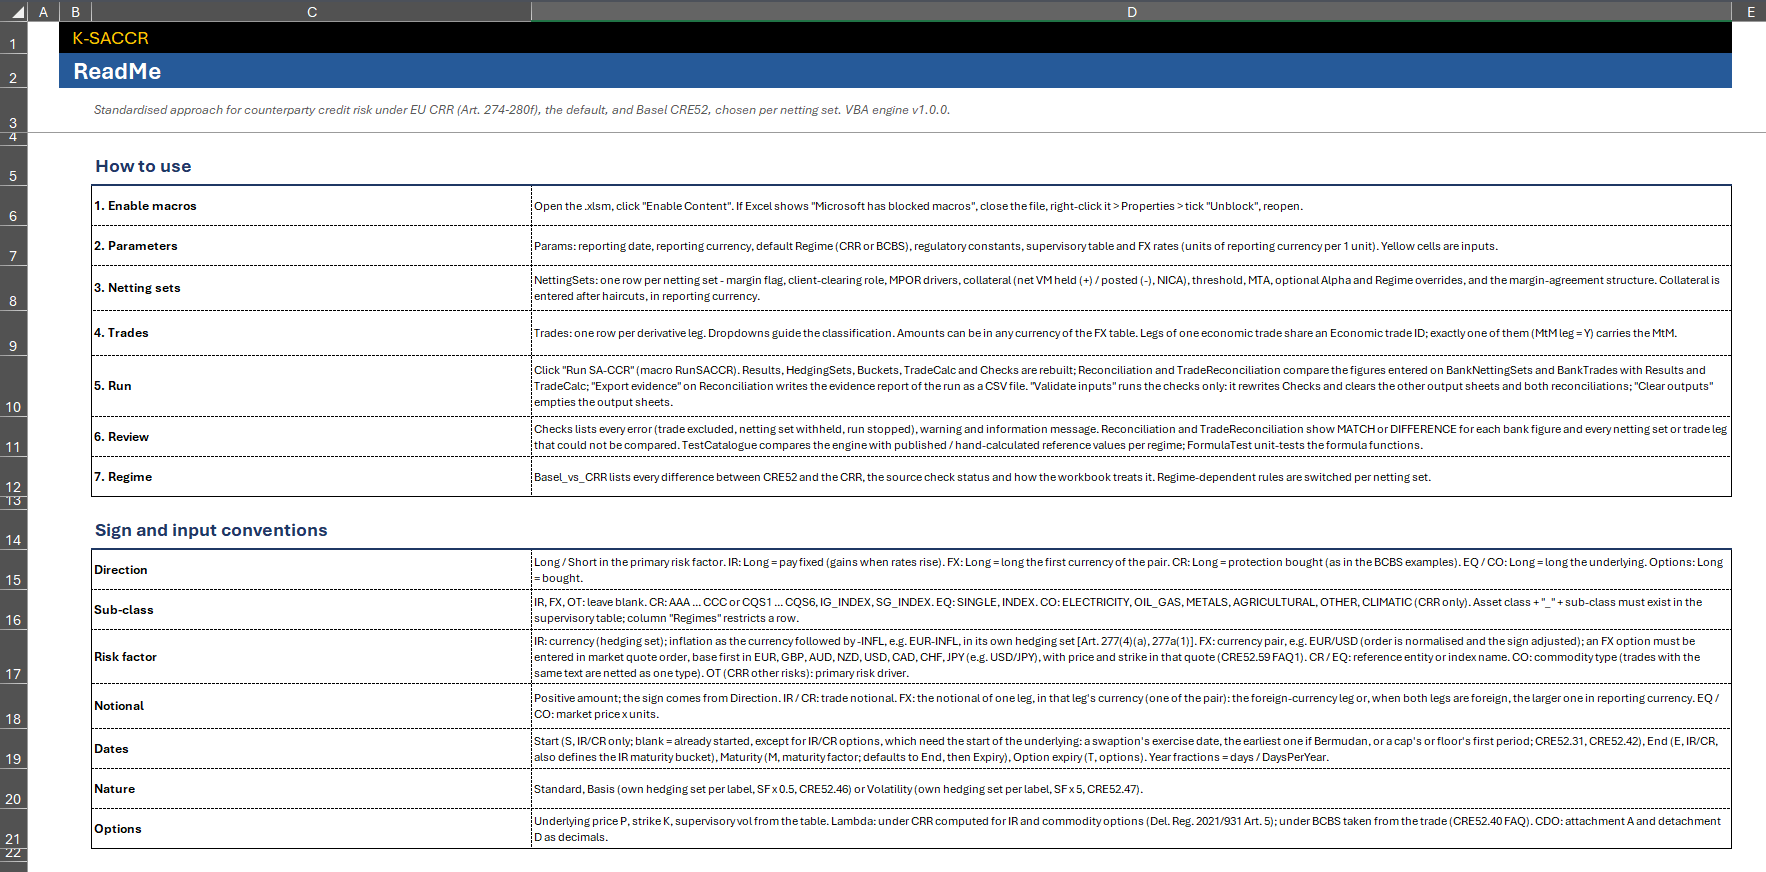Select the '3. Netting sets' cell
The image size is (1766, 872).
312,288
